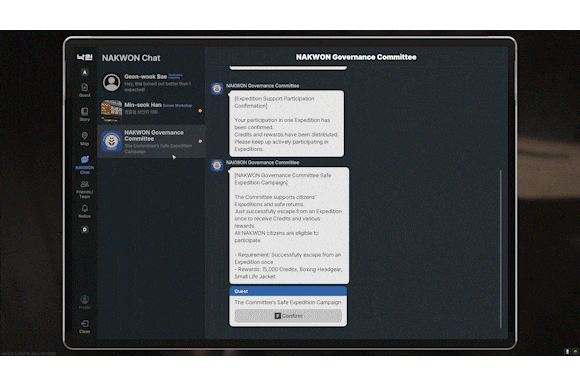580x387 pixels.
Task: Open the Geon-wook Bae conversation
Action: tap(151, 83)
